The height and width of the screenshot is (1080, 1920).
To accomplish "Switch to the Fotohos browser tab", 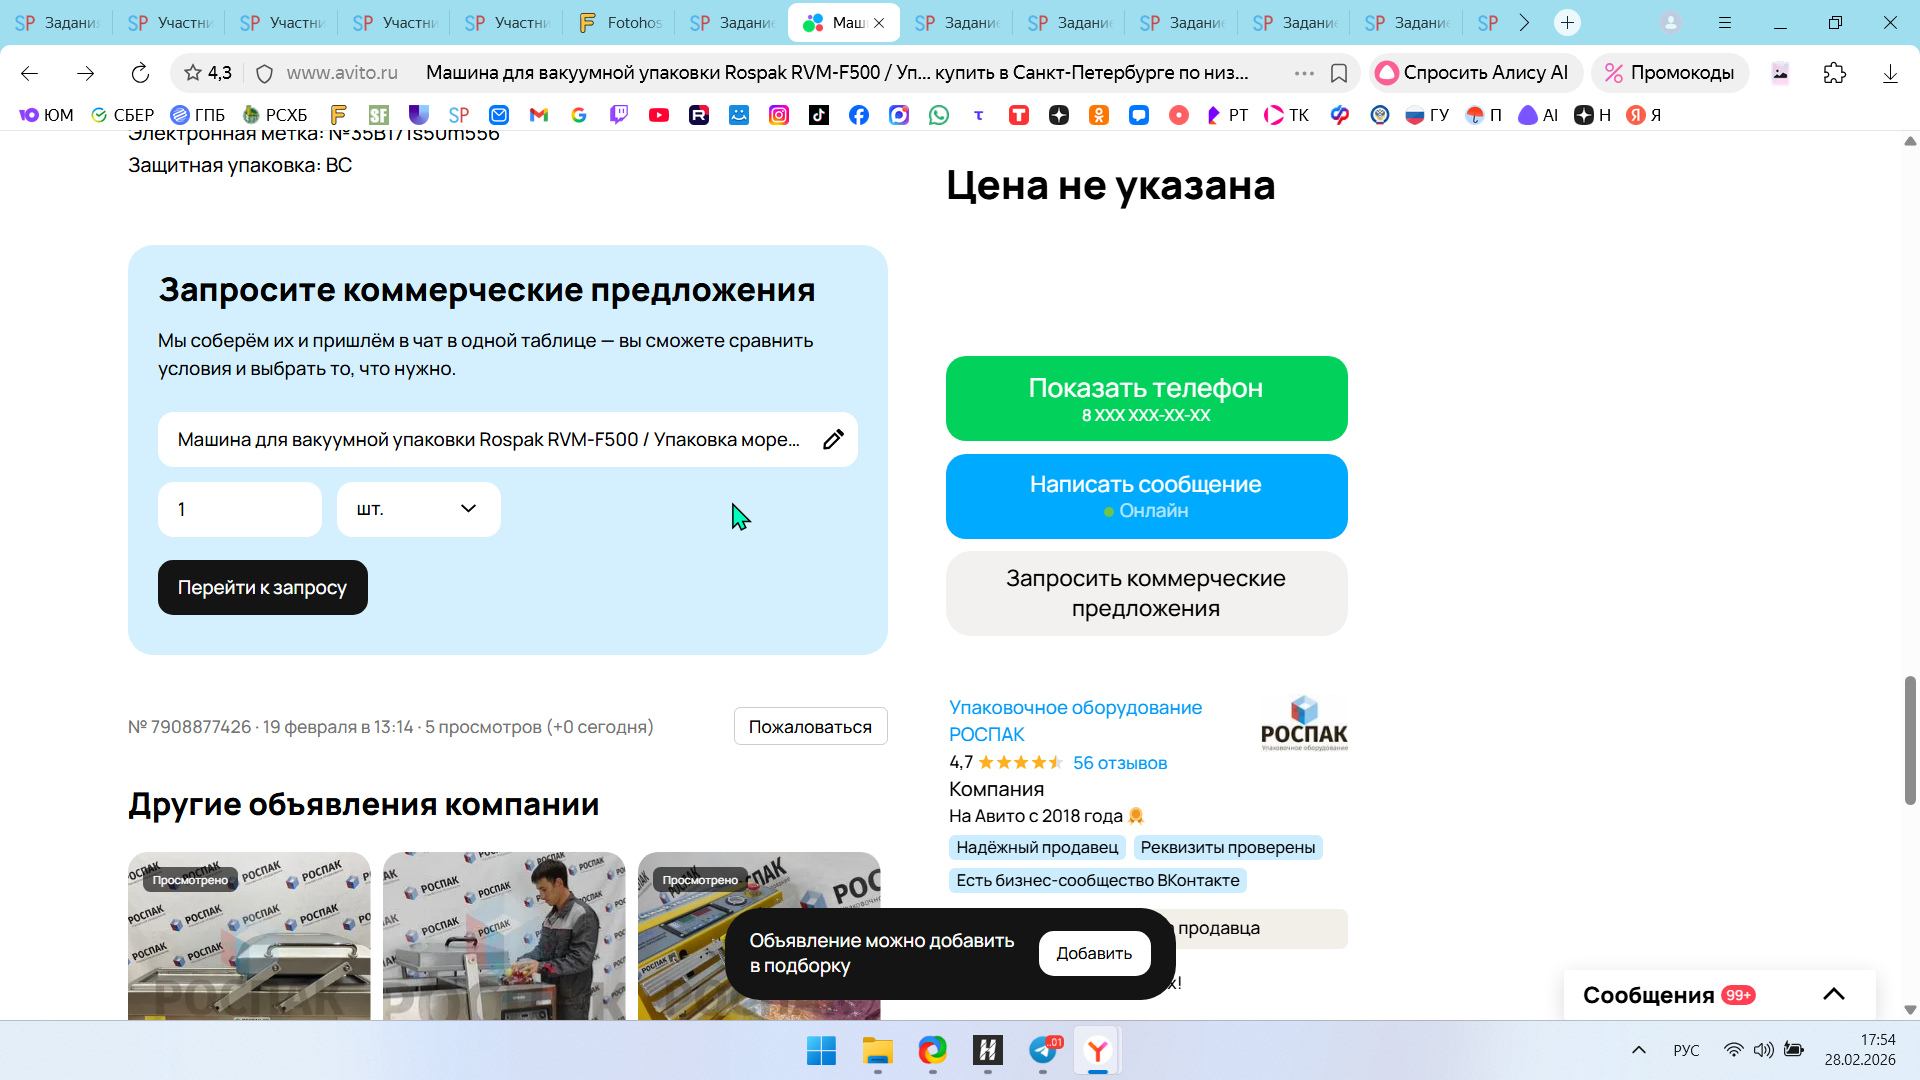I will pyautogui.click(x=620, y=22).
